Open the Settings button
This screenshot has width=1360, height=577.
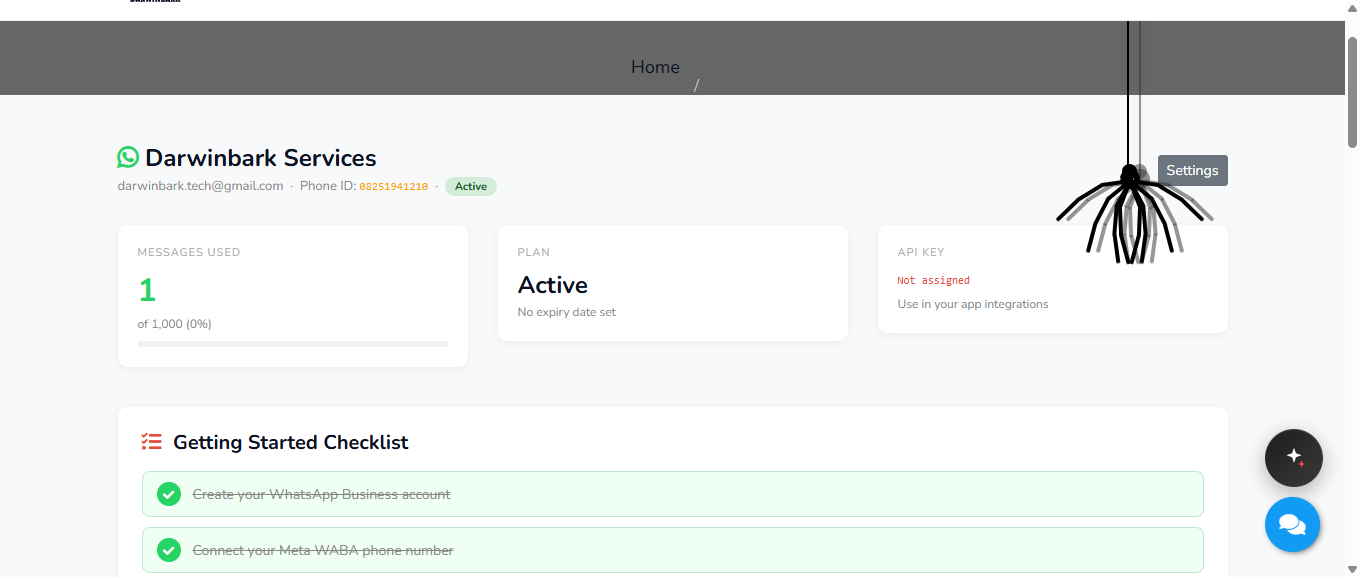coord(1192,170)
